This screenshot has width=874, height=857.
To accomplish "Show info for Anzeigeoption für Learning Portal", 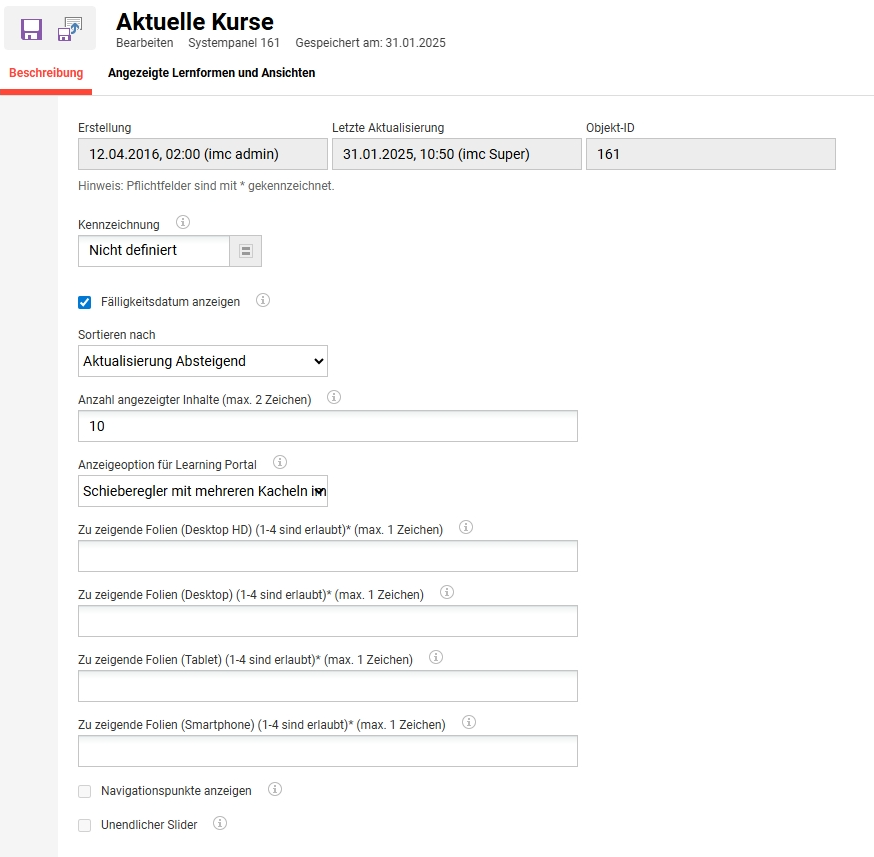I will coord(280,462).
